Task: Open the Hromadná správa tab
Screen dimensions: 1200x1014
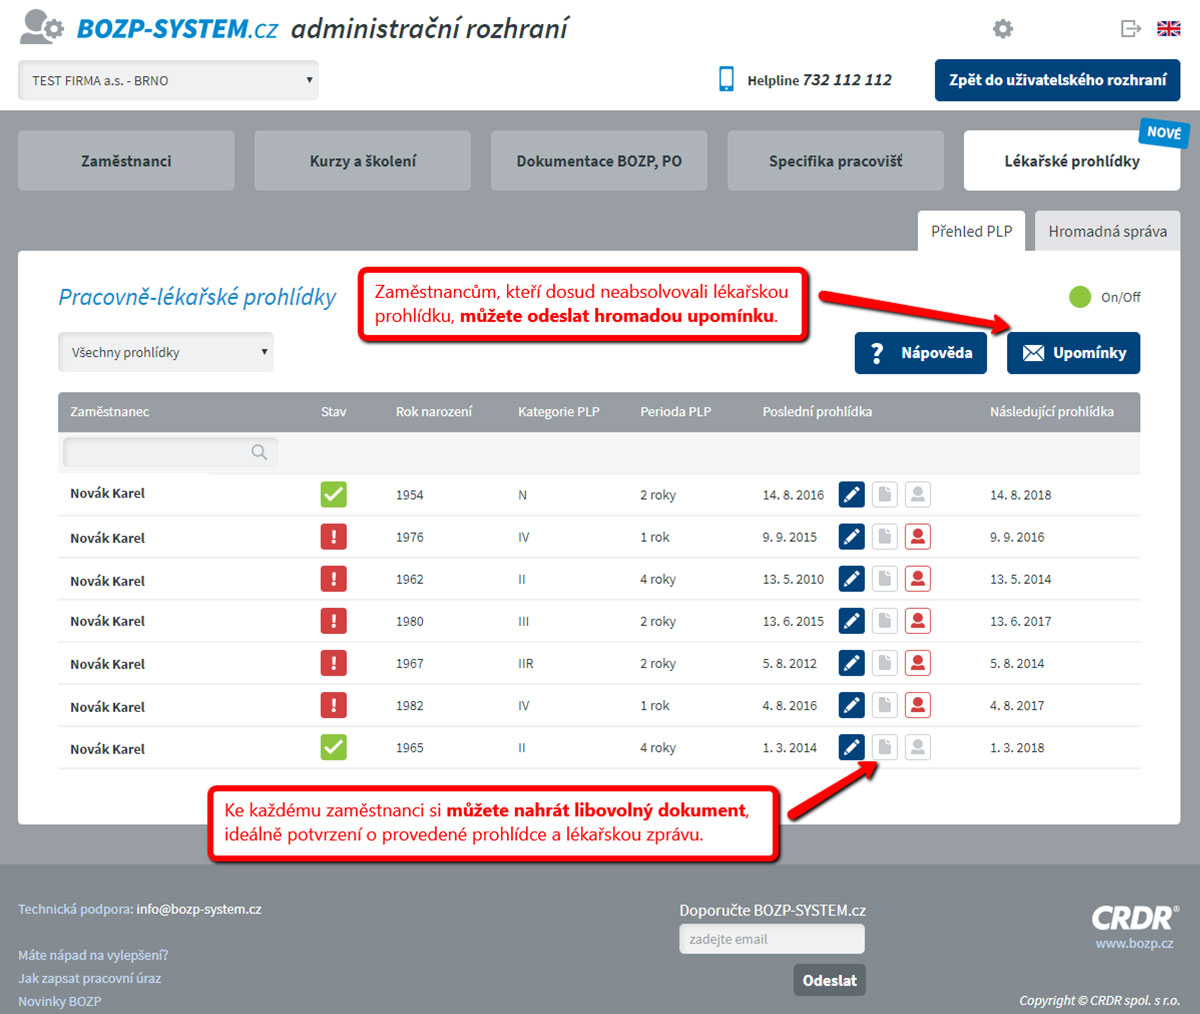Action: pyautogui.click(x=1108, y=231)
